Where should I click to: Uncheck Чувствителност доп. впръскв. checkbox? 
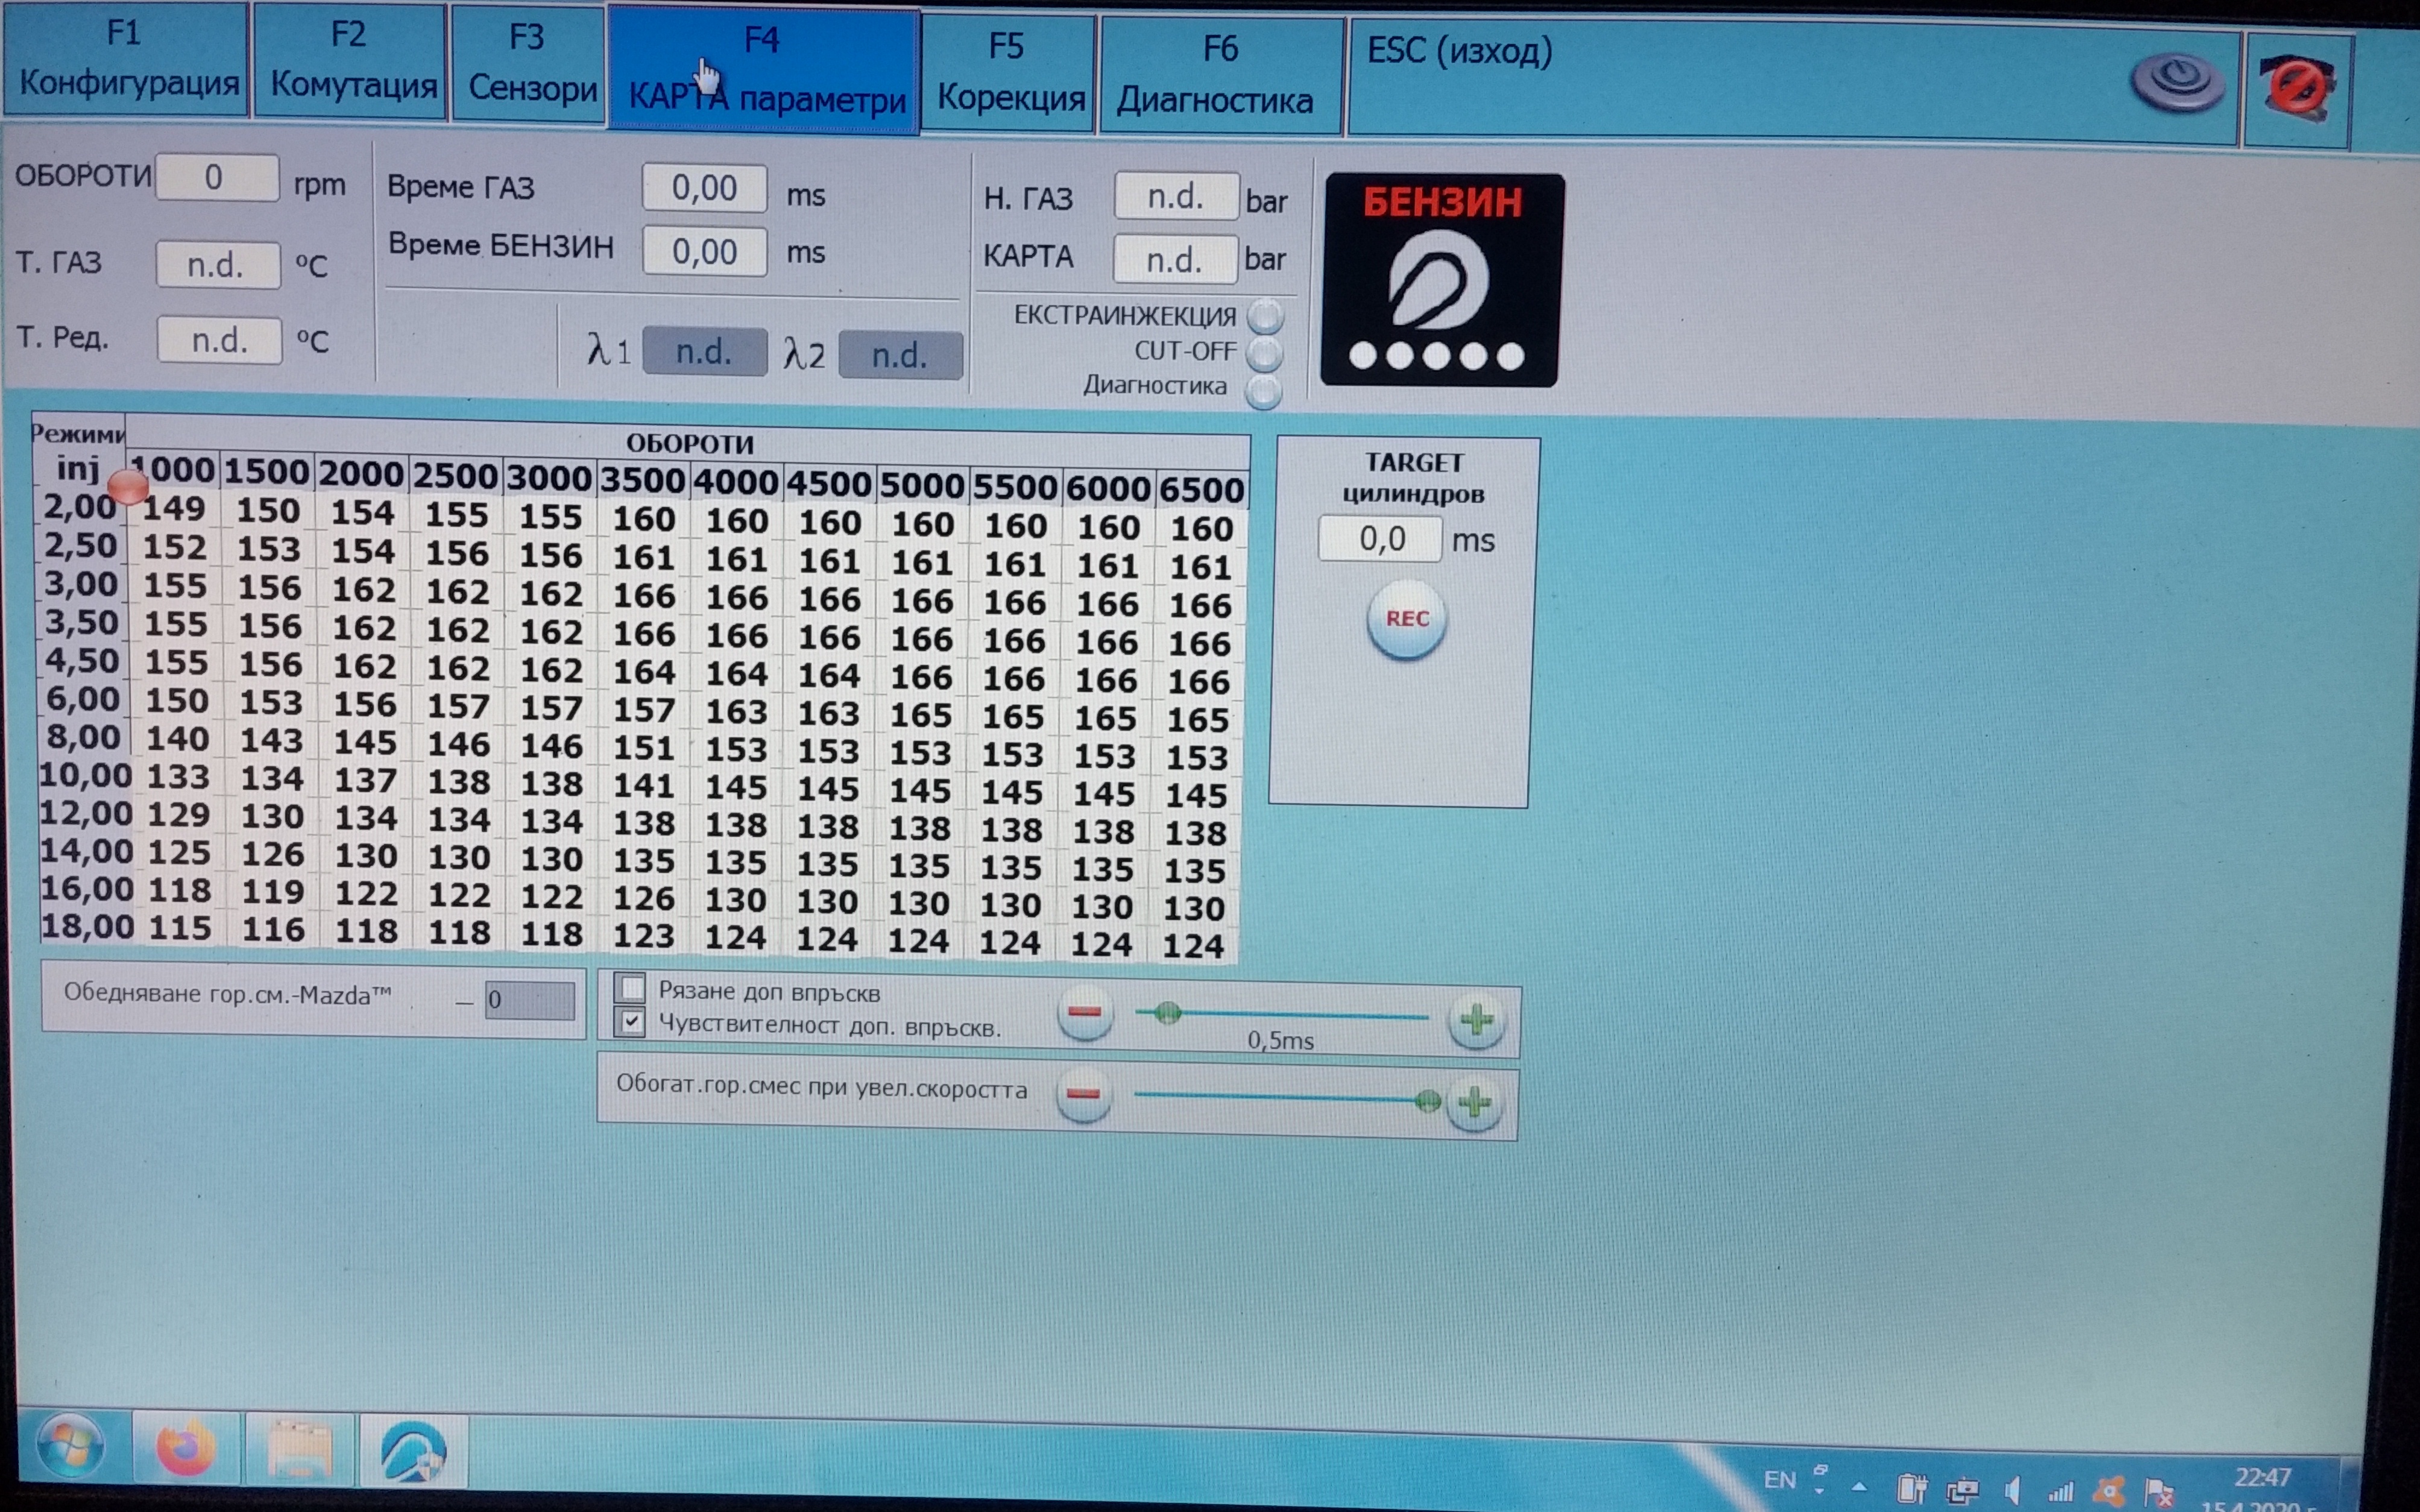click(631, 1023)
